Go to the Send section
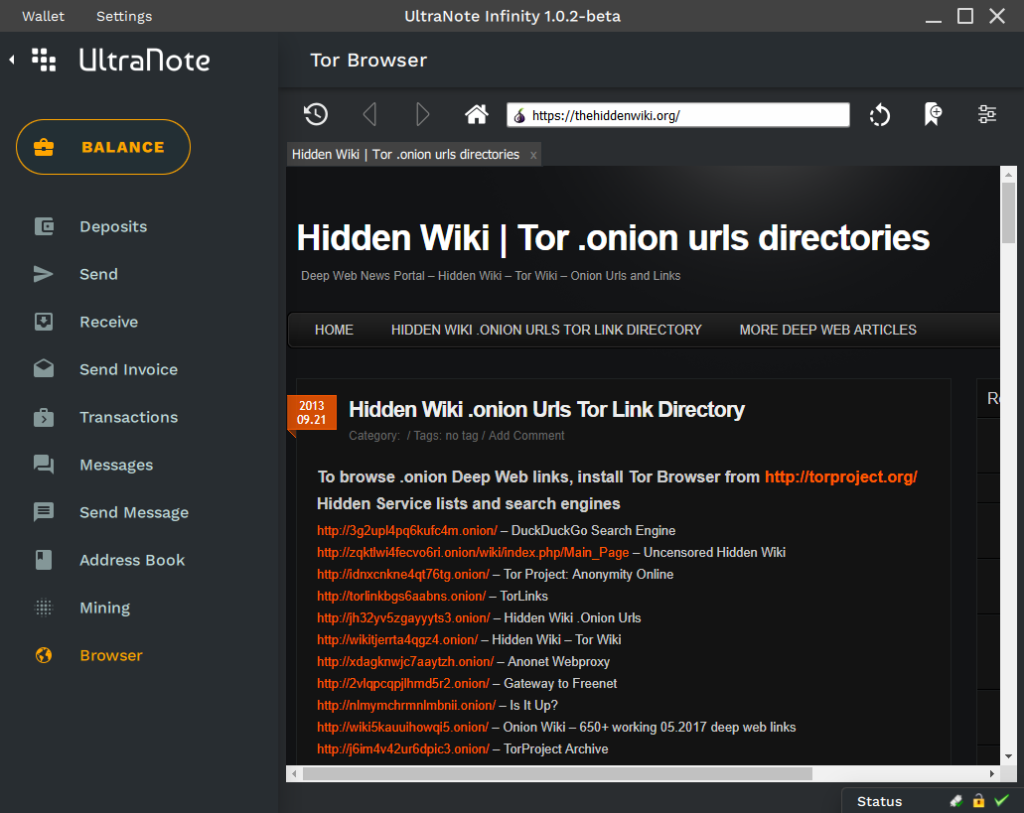The image size is (1024, 813). [99, 274]
